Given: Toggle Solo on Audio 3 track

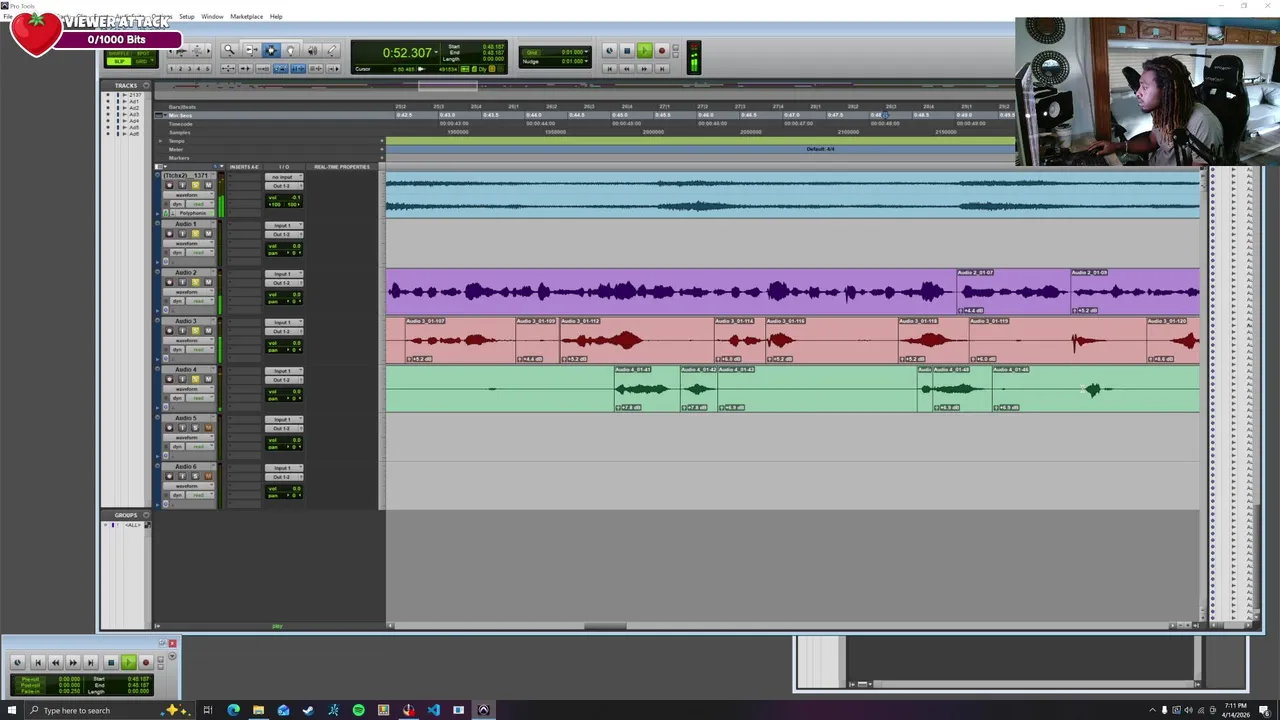Looking at the screenshot, I should tap(196, 331).
